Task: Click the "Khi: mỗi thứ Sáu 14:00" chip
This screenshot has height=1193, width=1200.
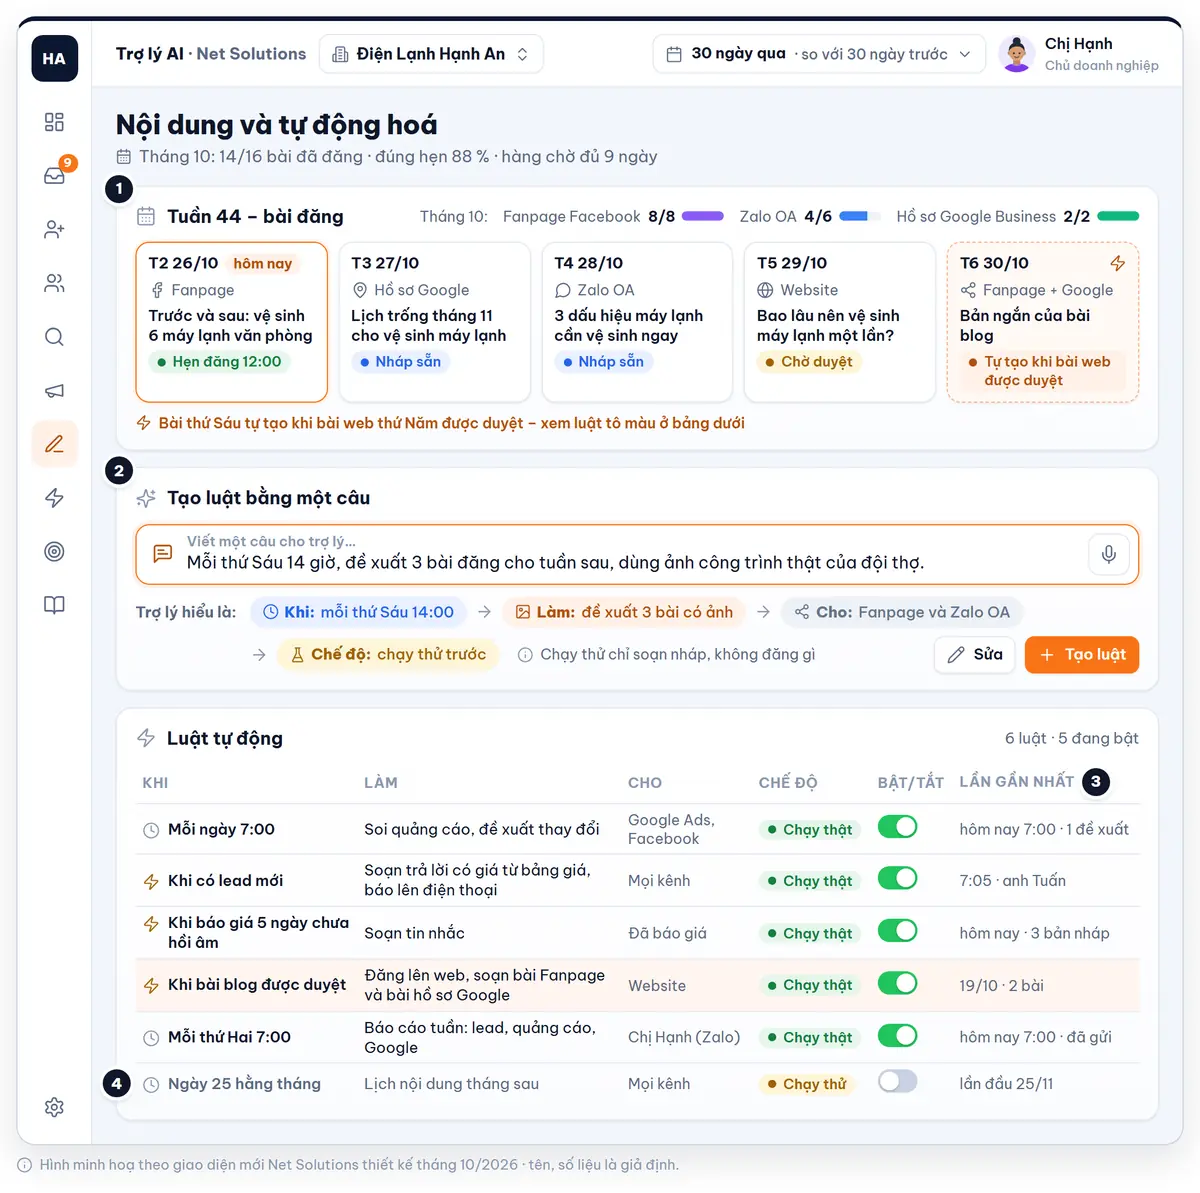Action: click(358, 612)
